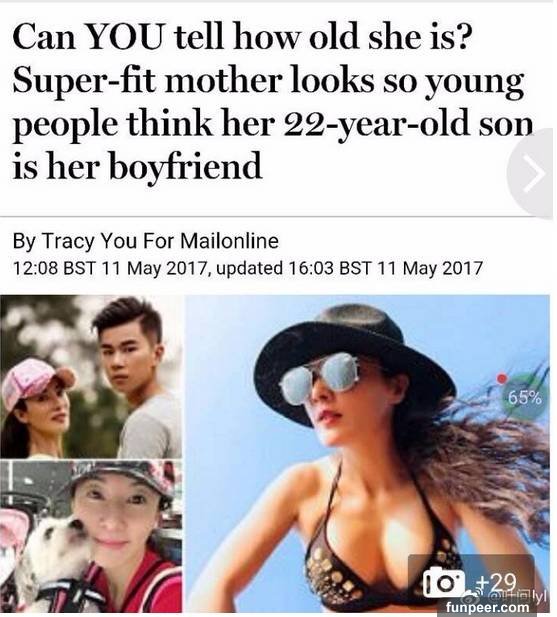Viewport: 557px width, 617px height.
Task: Open the woman with white dog photo
Action: click(x=91, y=536)
